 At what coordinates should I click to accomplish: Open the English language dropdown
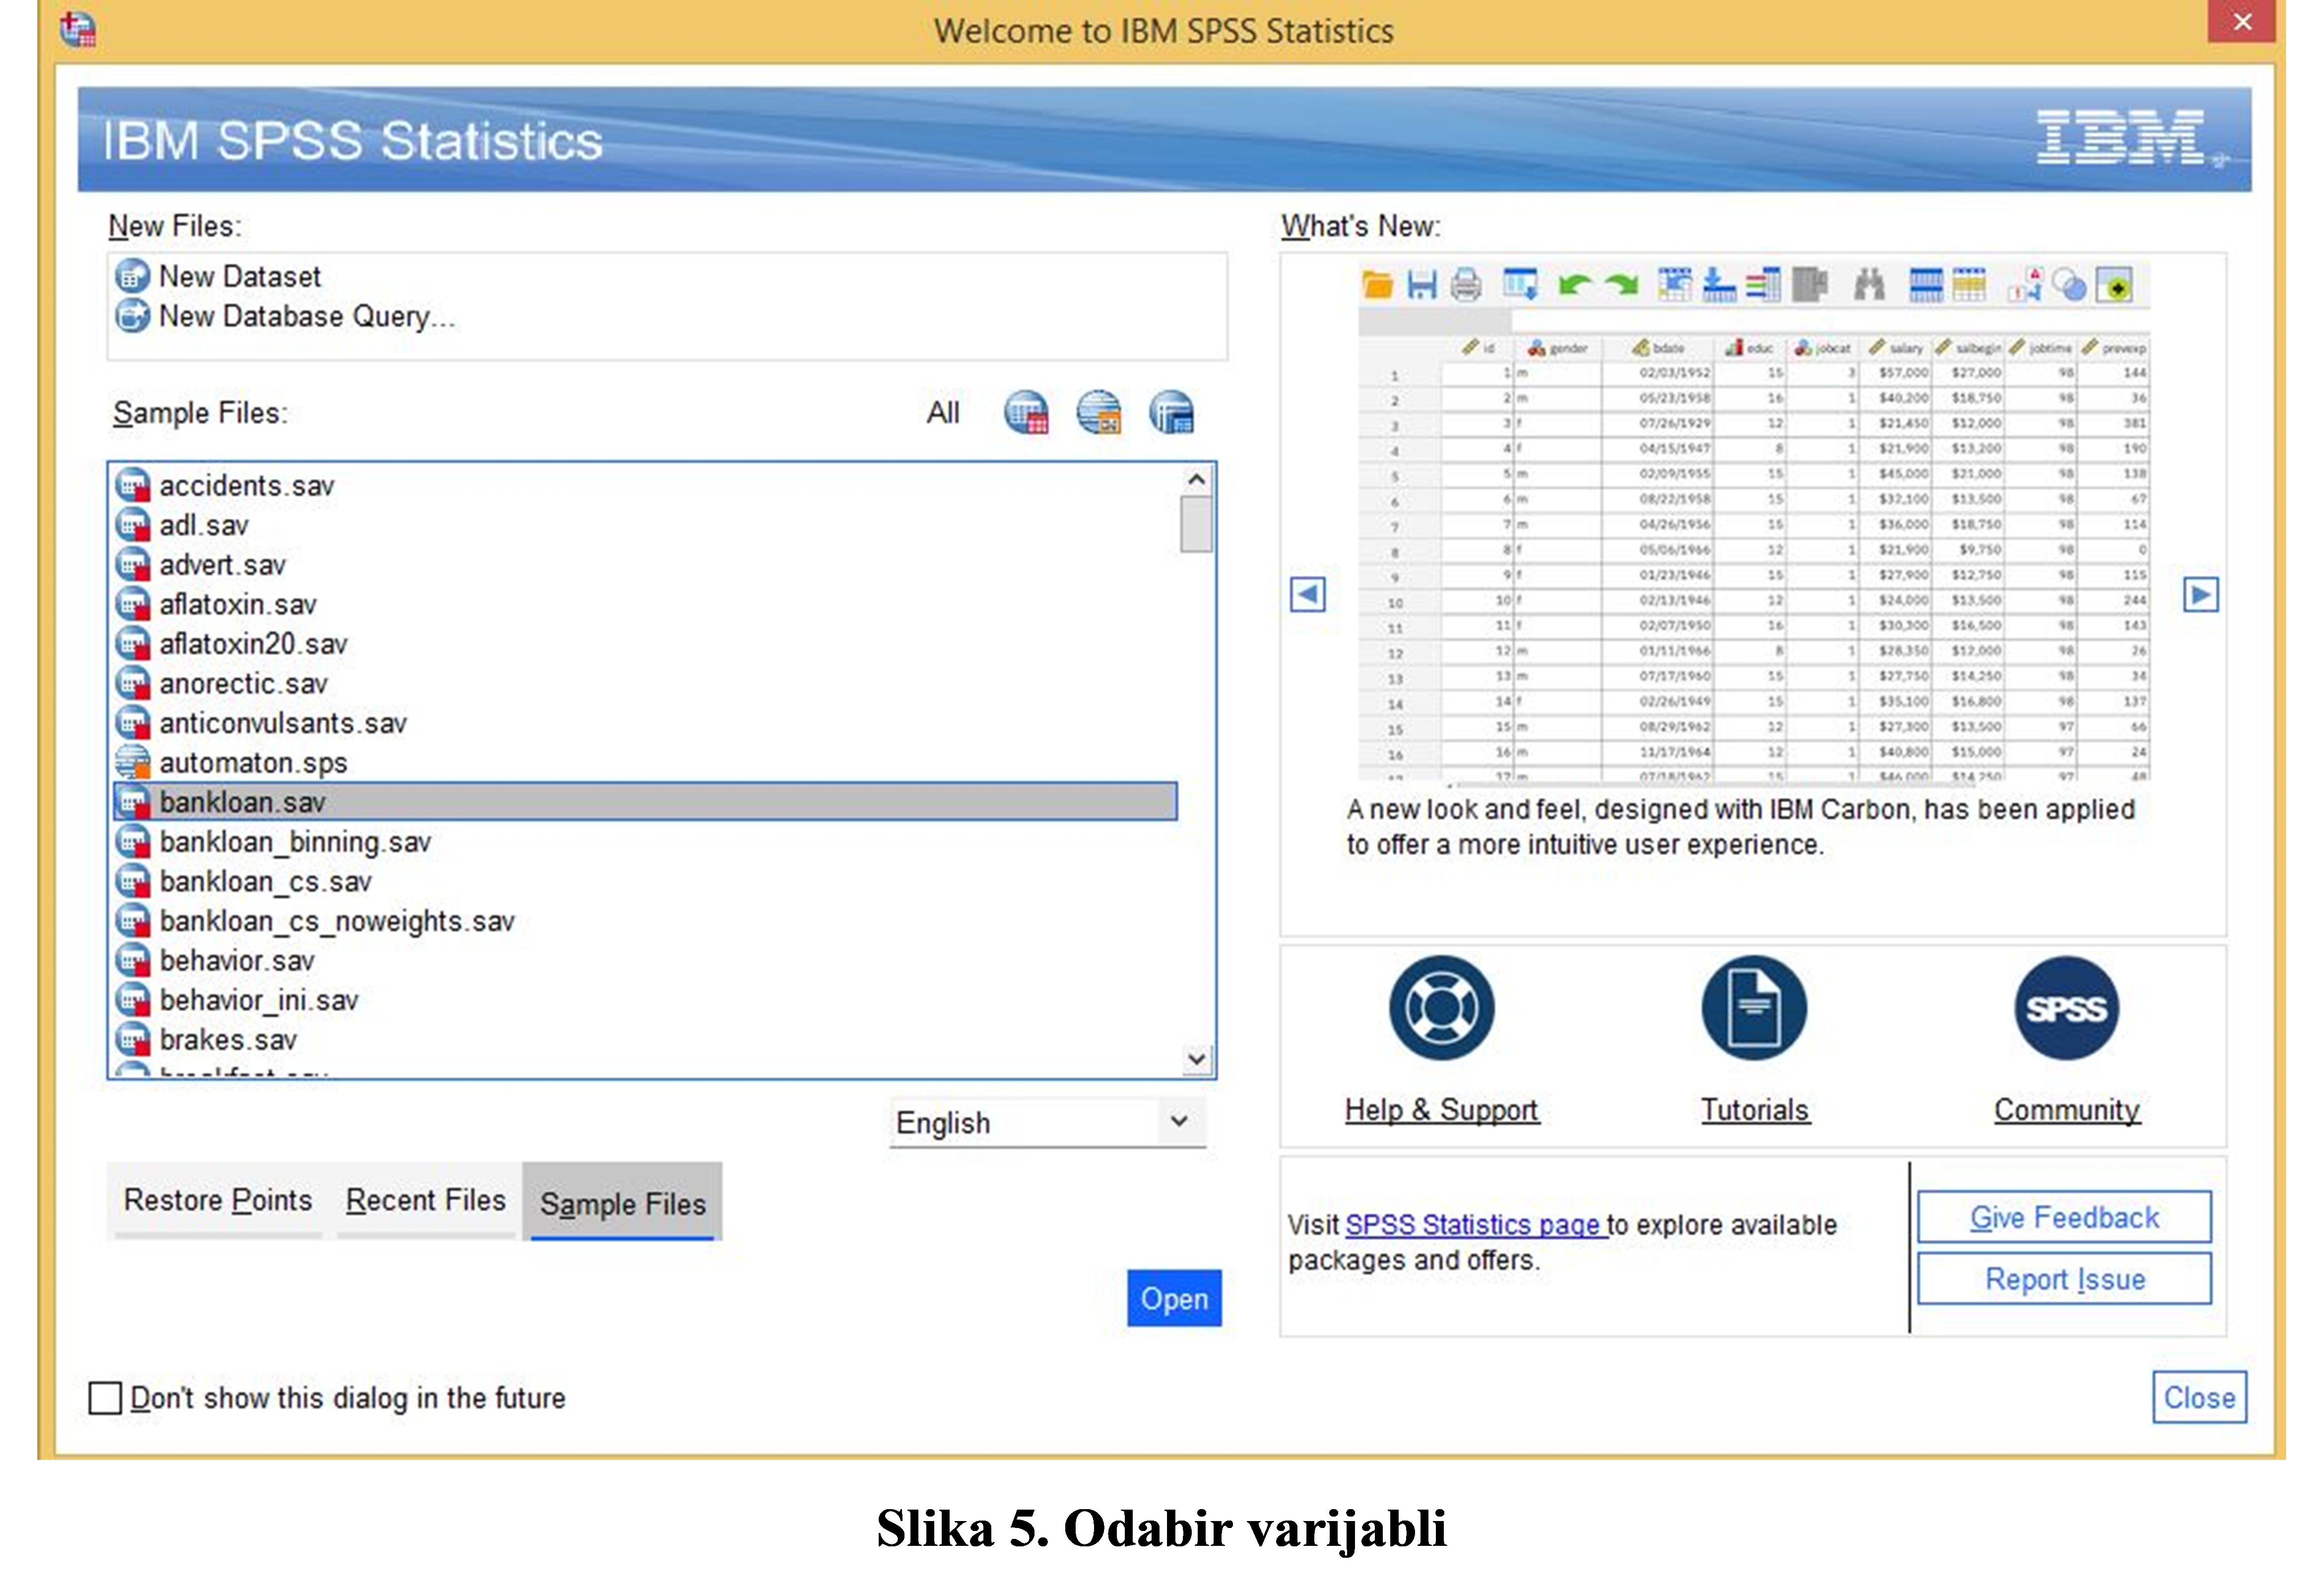1047,1122
